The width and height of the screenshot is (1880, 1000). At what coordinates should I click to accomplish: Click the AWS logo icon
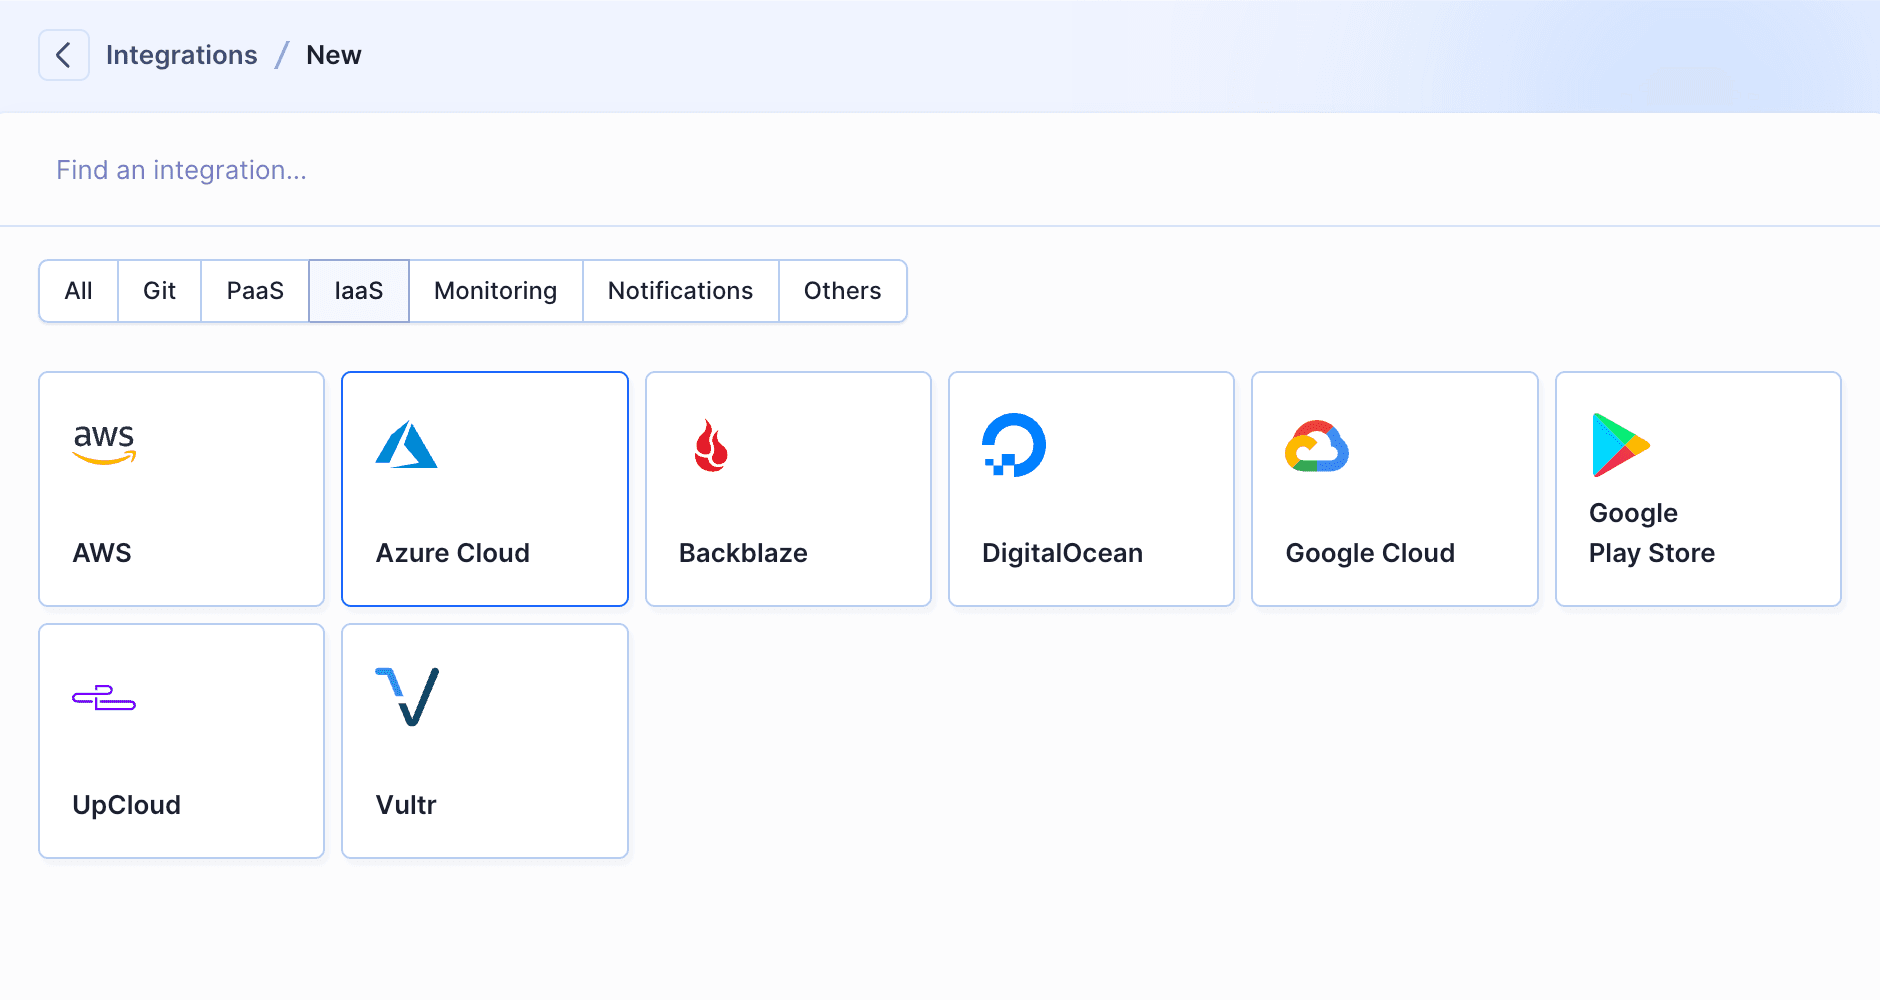[104, 444]
